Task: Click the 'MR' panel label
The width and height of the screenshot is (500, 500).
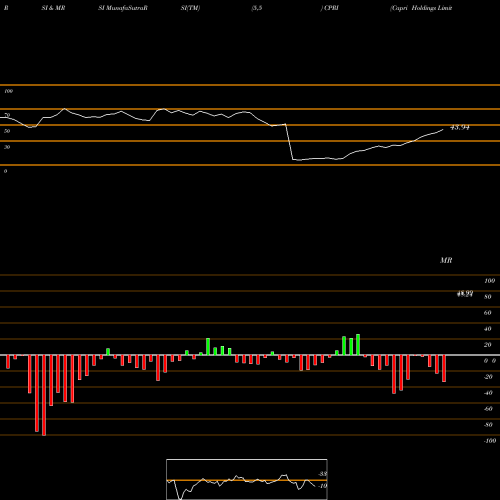Action: click(x=446, y=260)
